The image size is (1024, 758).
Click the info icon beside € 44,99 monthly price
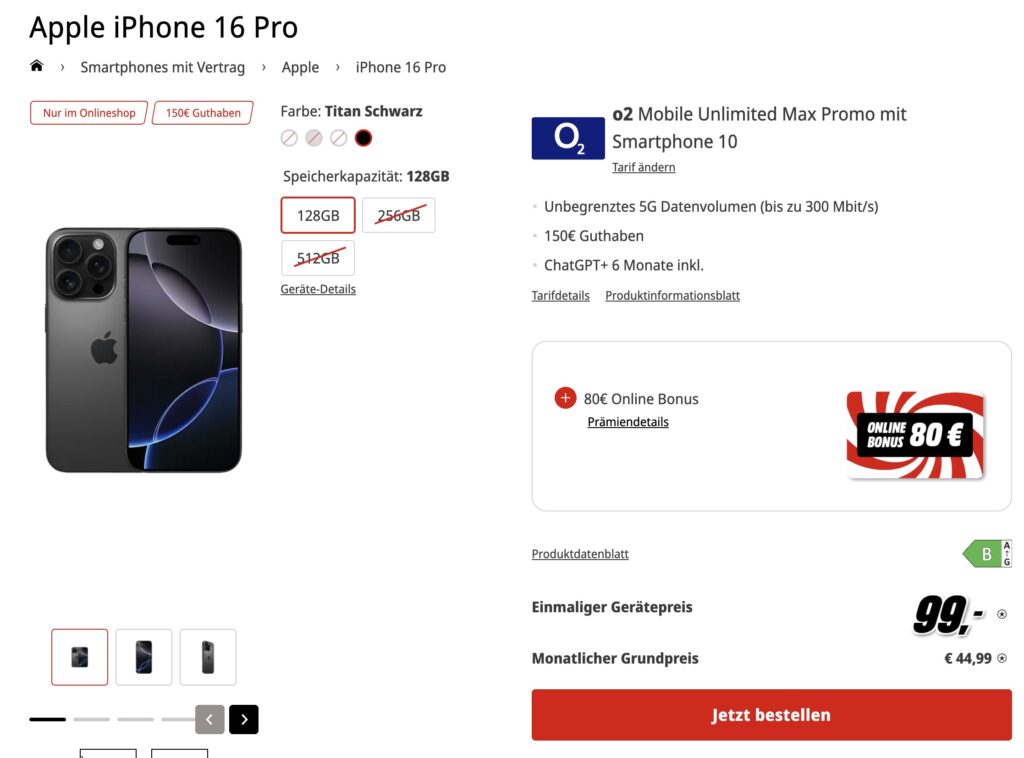(1002, 658)
